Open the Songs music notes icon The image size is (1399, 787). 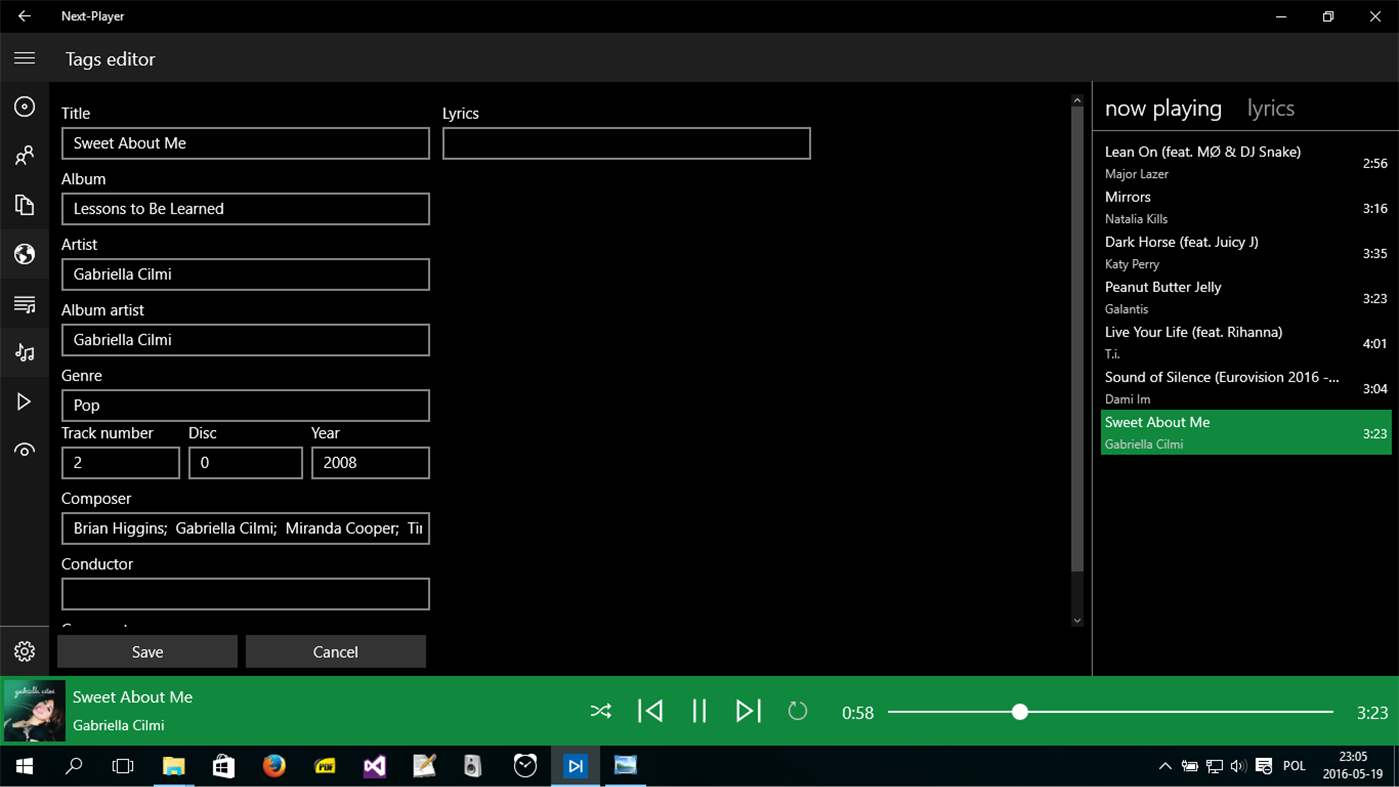tap(24, 351)
